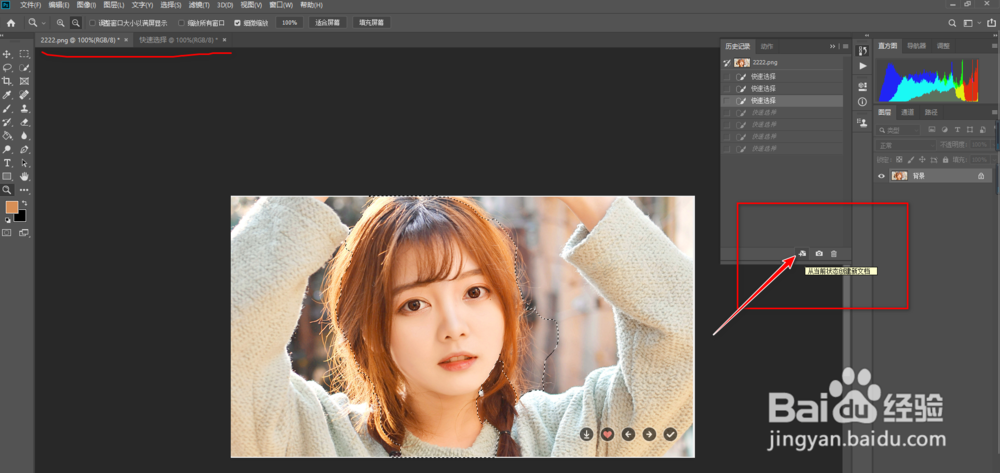Uncheck the 细微缩放 checkbox
The width and height of the screenshot is (1000, 473).
[x=237, y=23]
